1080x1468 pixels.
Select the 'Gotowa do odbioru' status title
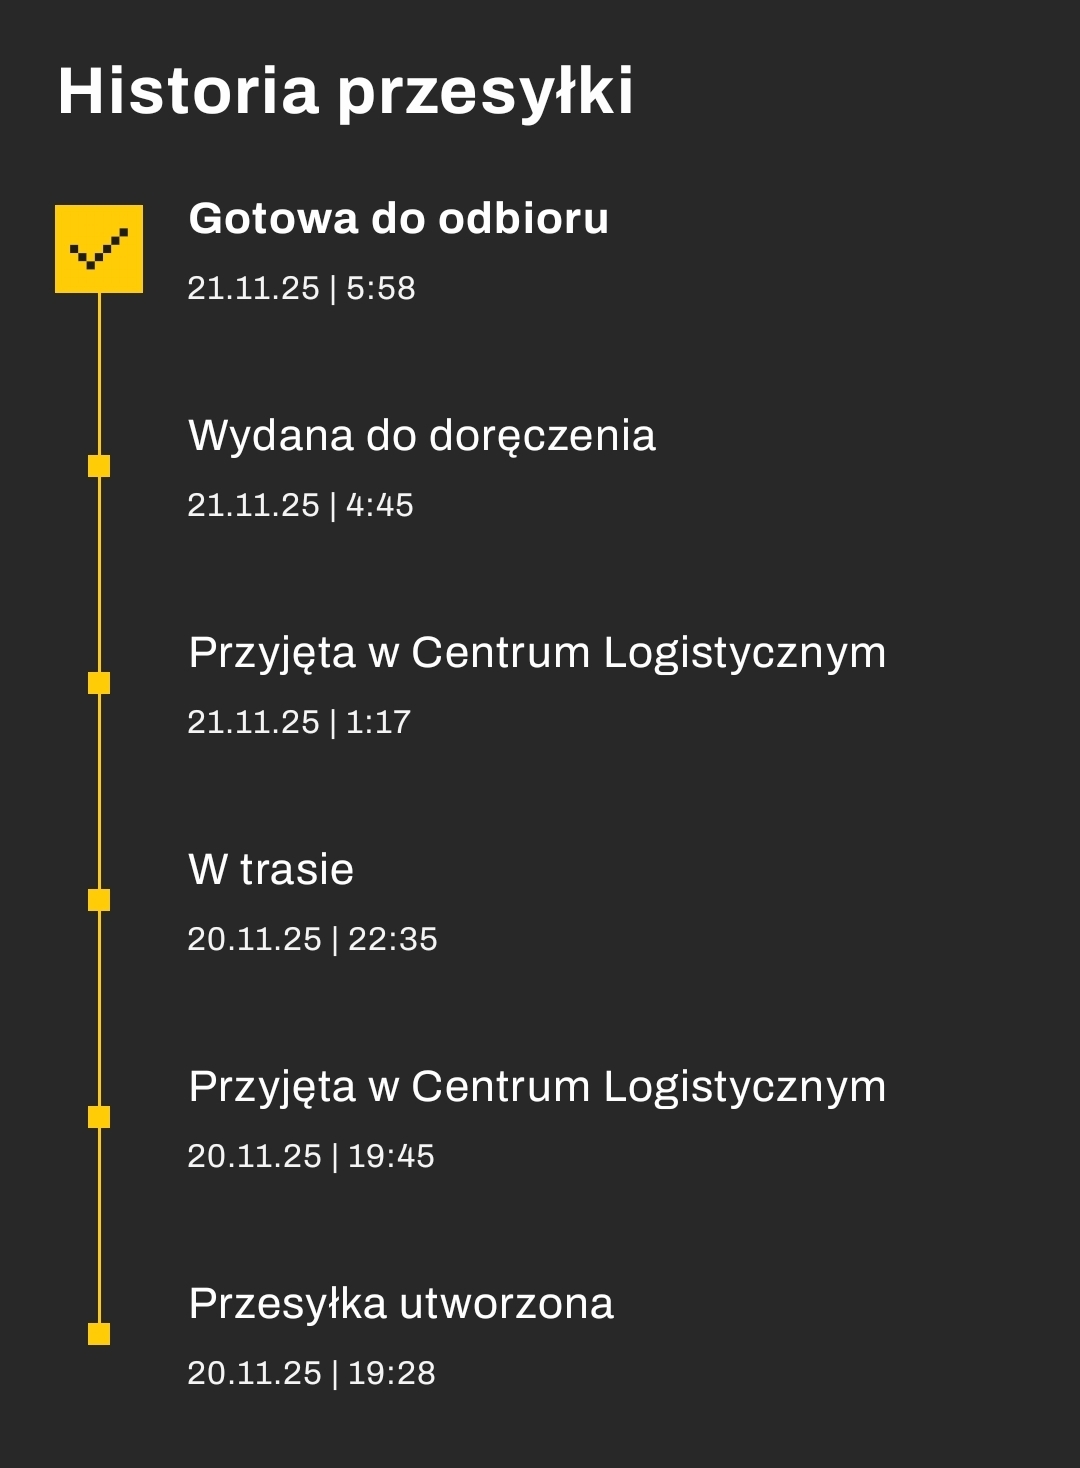click(x=398, y=218)
